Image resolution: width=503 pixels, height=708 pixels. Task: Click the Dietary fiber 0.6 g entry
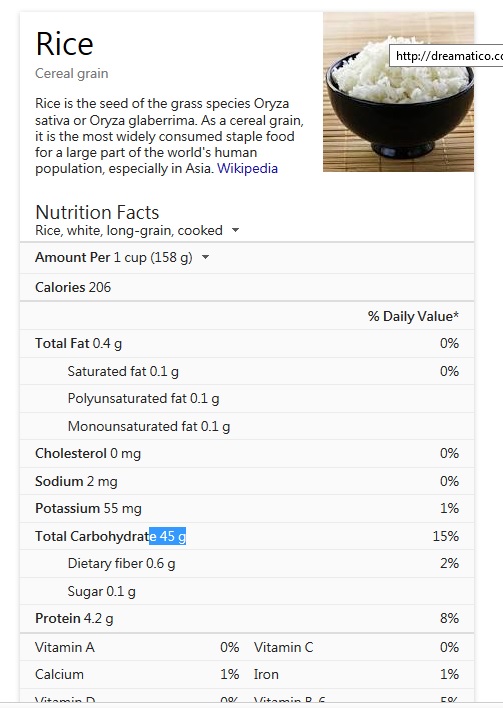click(x=121, y=564)
